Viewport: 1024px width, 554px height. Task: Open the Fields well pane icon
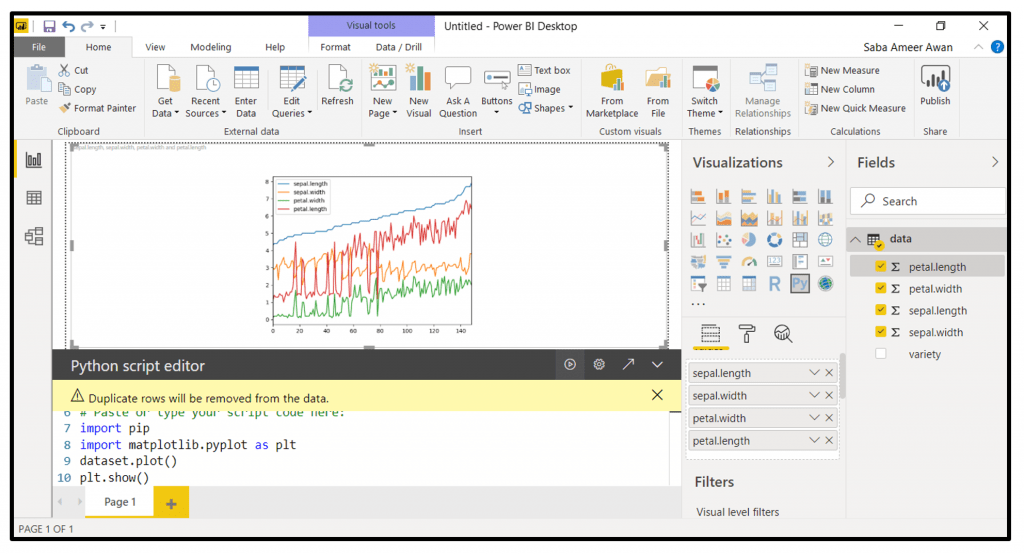pos(711,334)
